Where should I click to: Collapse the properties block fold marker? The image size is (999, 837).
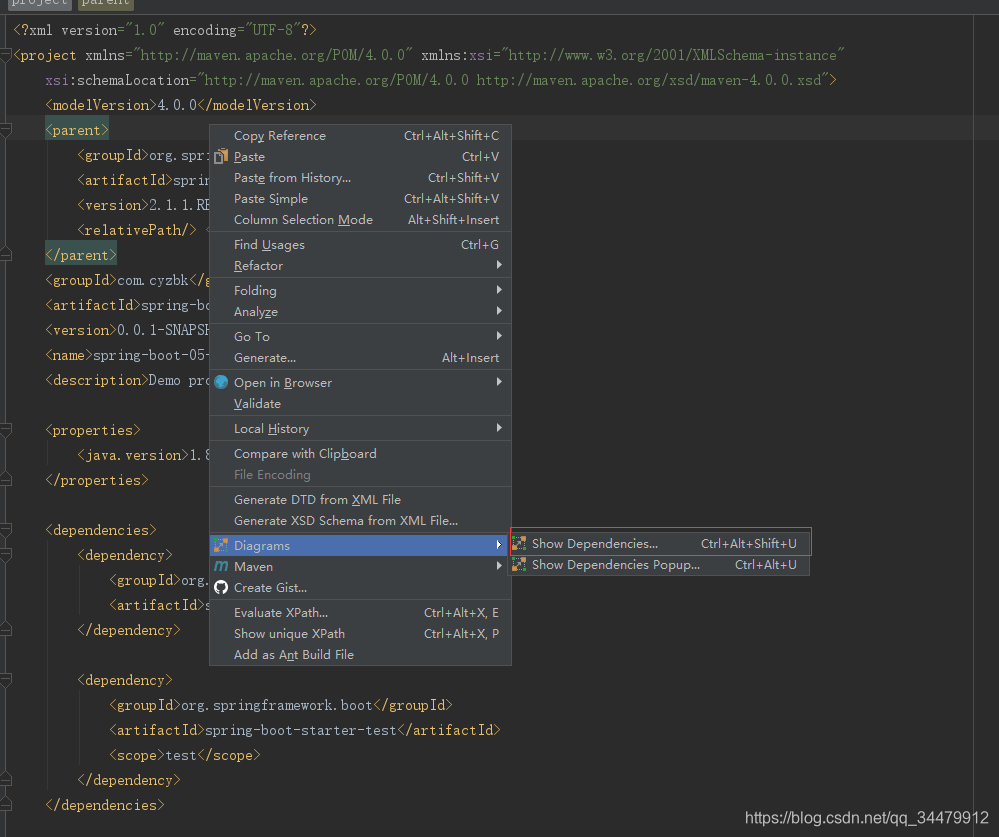point(6,431)
